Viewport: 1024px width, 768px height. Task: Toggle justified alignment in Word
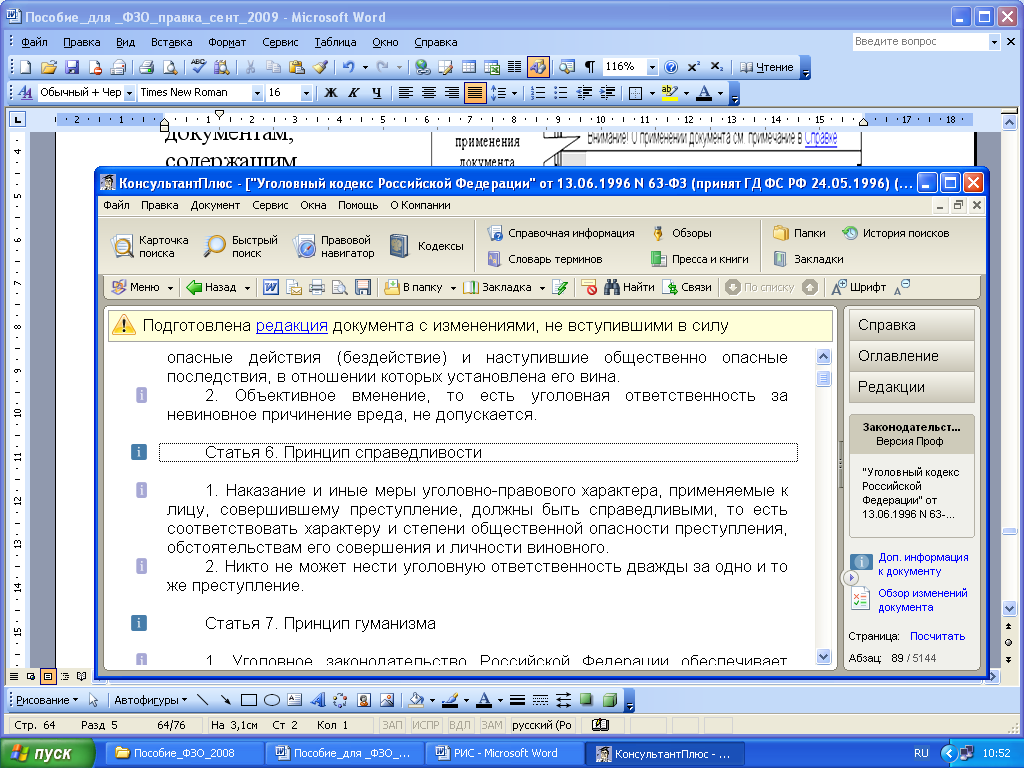475,93
